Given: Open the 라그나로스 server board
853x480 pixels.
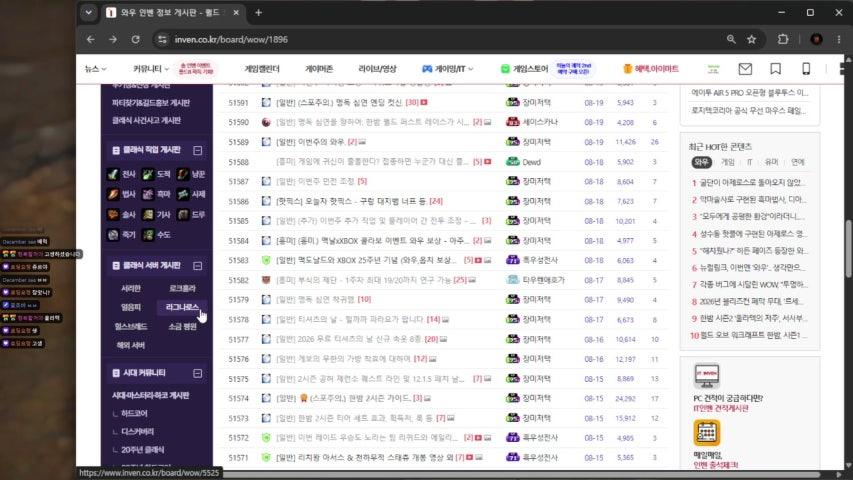Looking at the screenshot, I should pos(182,307).
